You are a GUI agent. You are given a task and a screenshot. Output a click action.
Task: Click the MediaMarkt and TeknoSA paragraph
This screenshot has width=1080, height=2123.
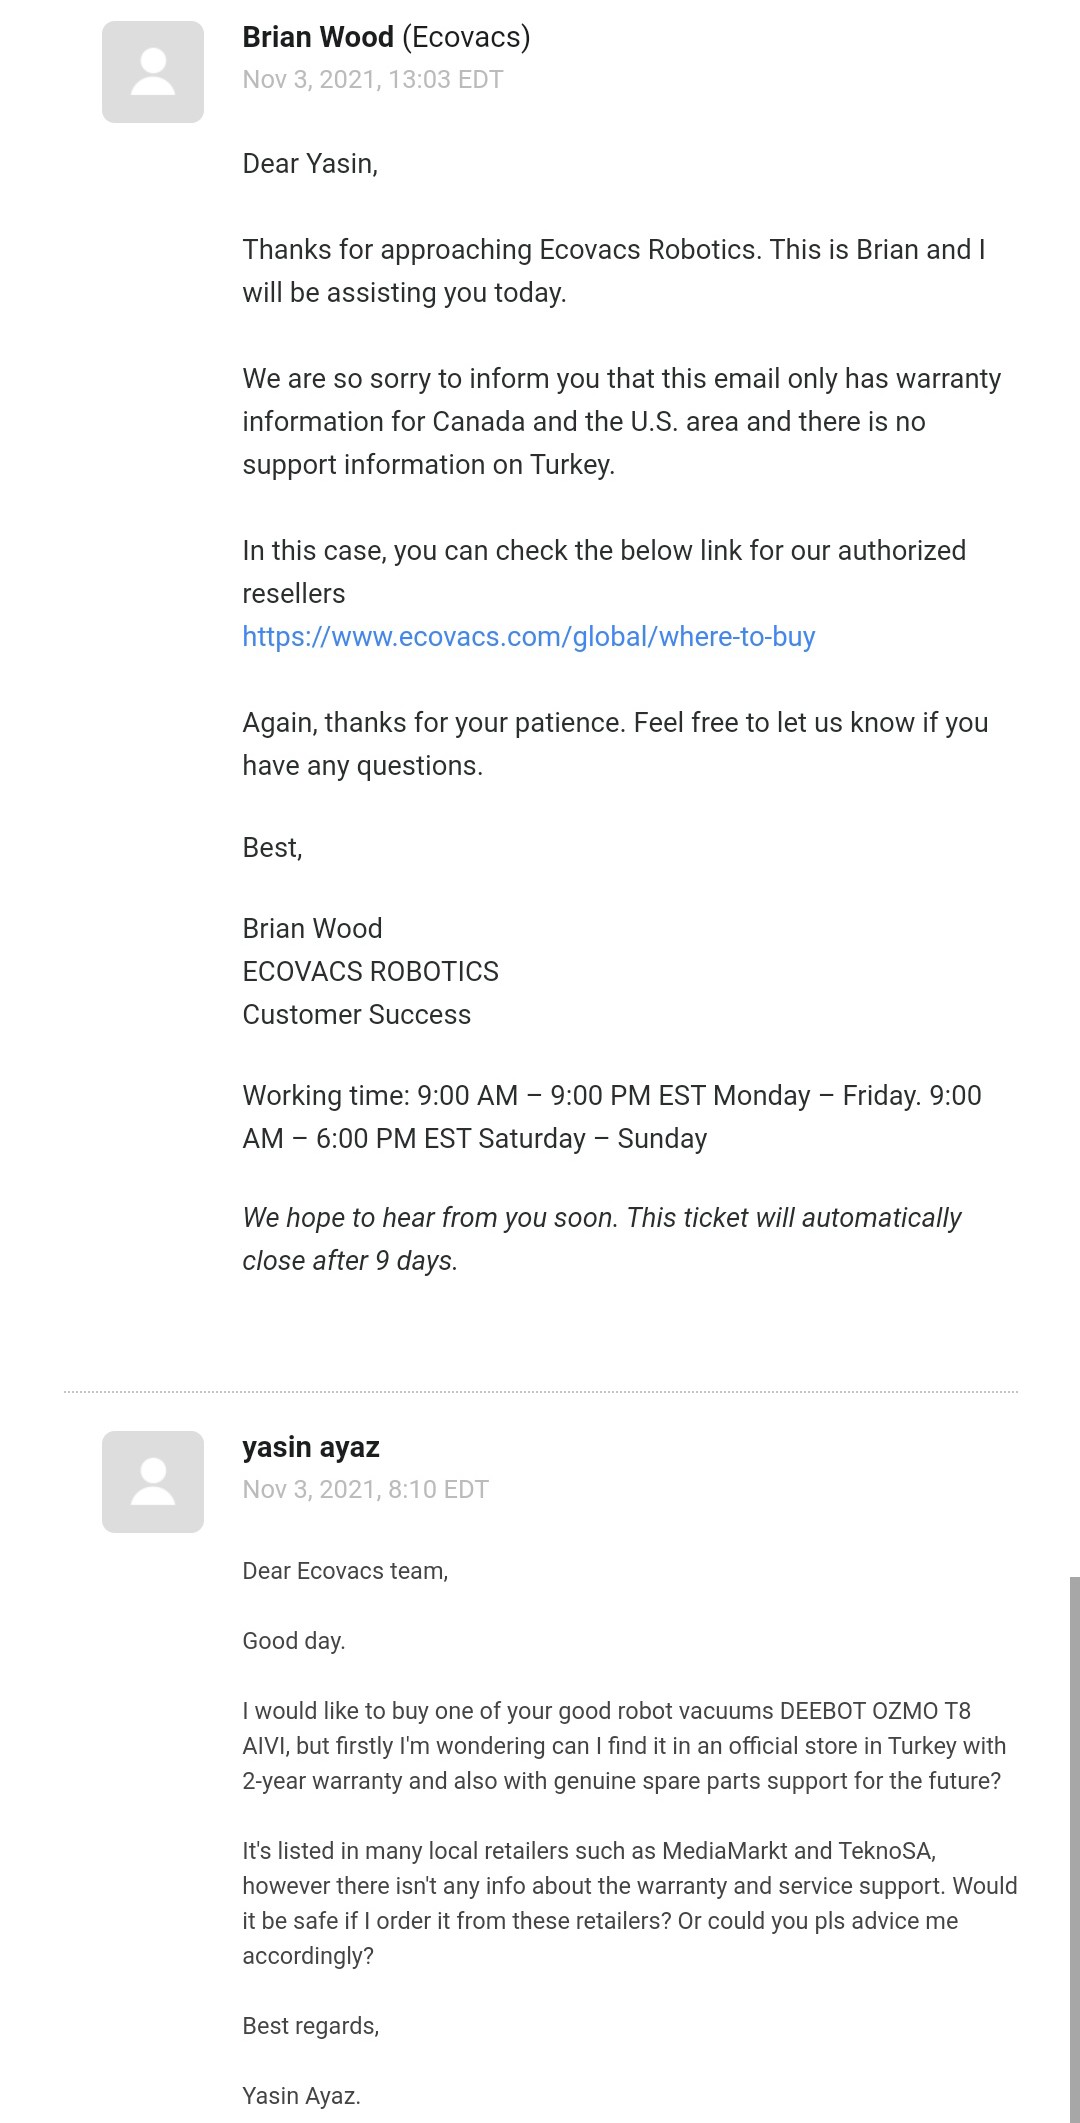pos(630,1903)
